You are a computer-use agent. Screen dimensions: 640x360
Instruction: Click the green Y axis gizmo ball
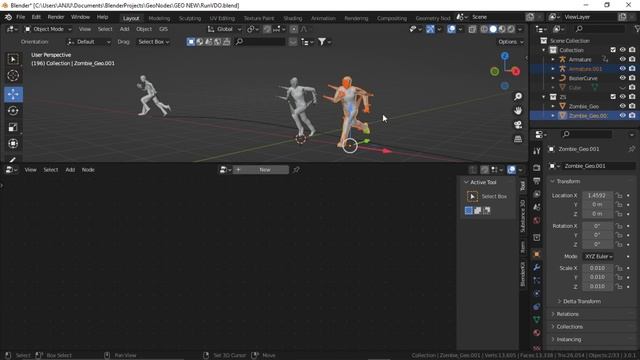[x=495, y=72]
